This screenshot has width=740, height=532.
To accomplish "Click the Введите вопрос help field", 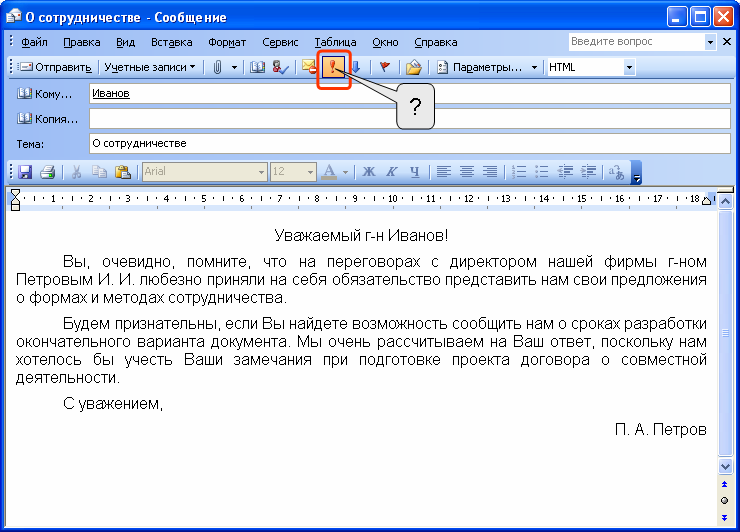I will click(637, 42).
